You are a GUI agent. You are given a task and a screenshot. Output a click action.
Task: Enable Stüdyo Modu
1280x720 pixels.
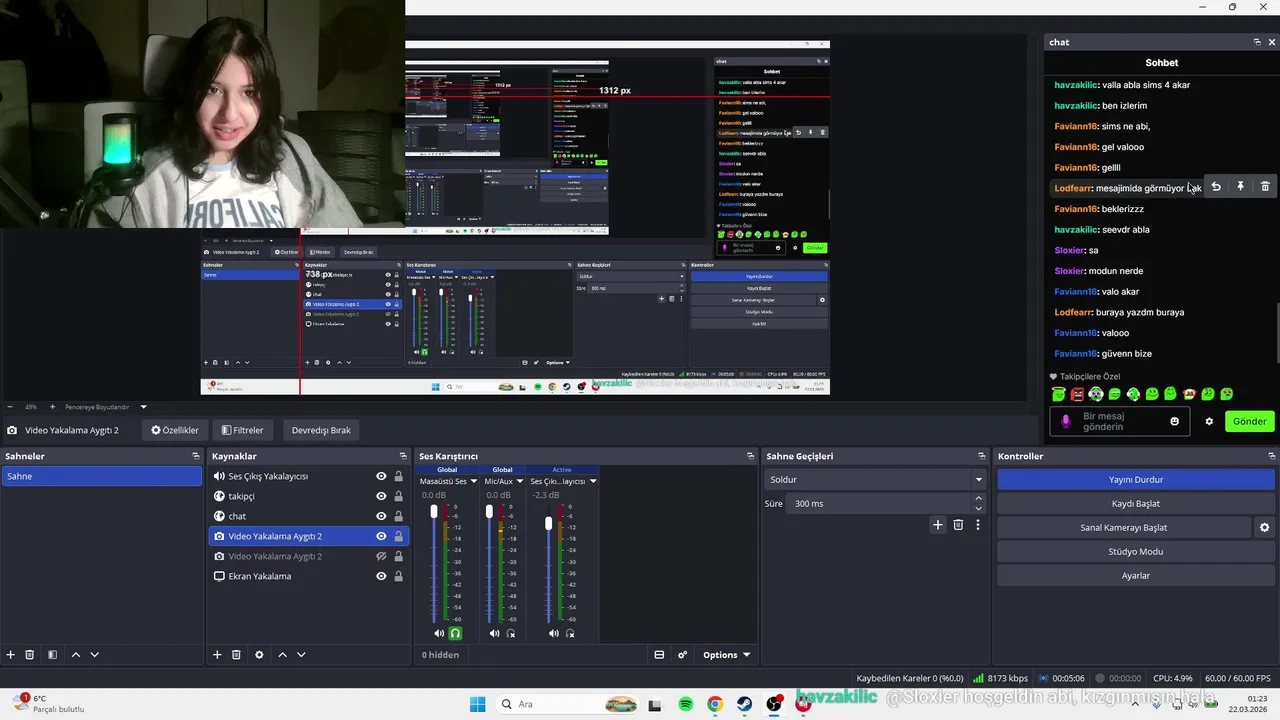click(1135, 551)
